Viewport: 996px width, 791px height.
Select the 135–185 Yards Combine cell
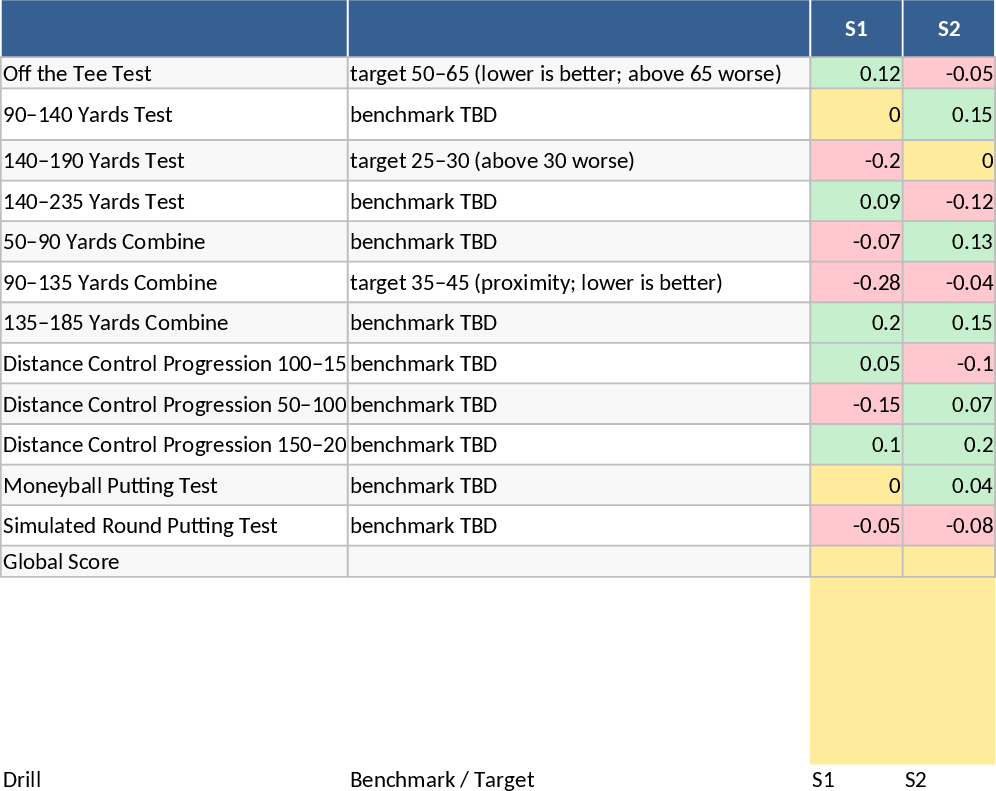pos(174,323)
